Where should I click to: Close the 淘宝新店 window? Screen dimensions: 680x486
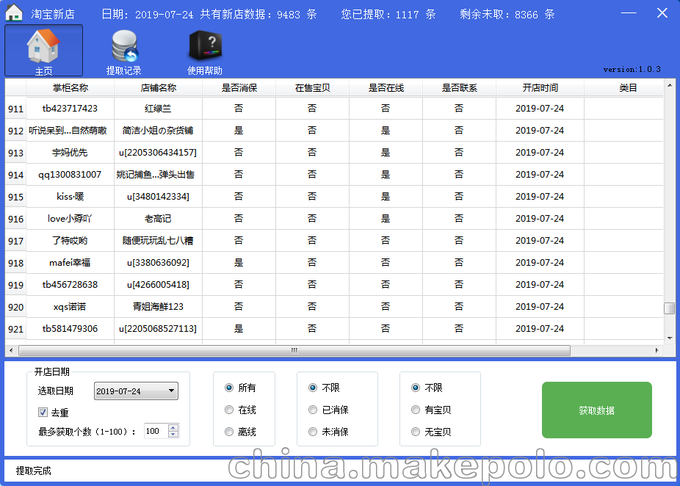(x=662, y=13)
